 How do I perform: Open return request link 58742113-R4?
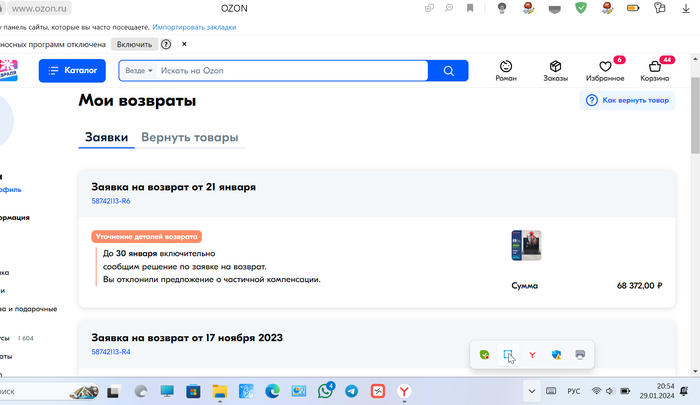111,352
